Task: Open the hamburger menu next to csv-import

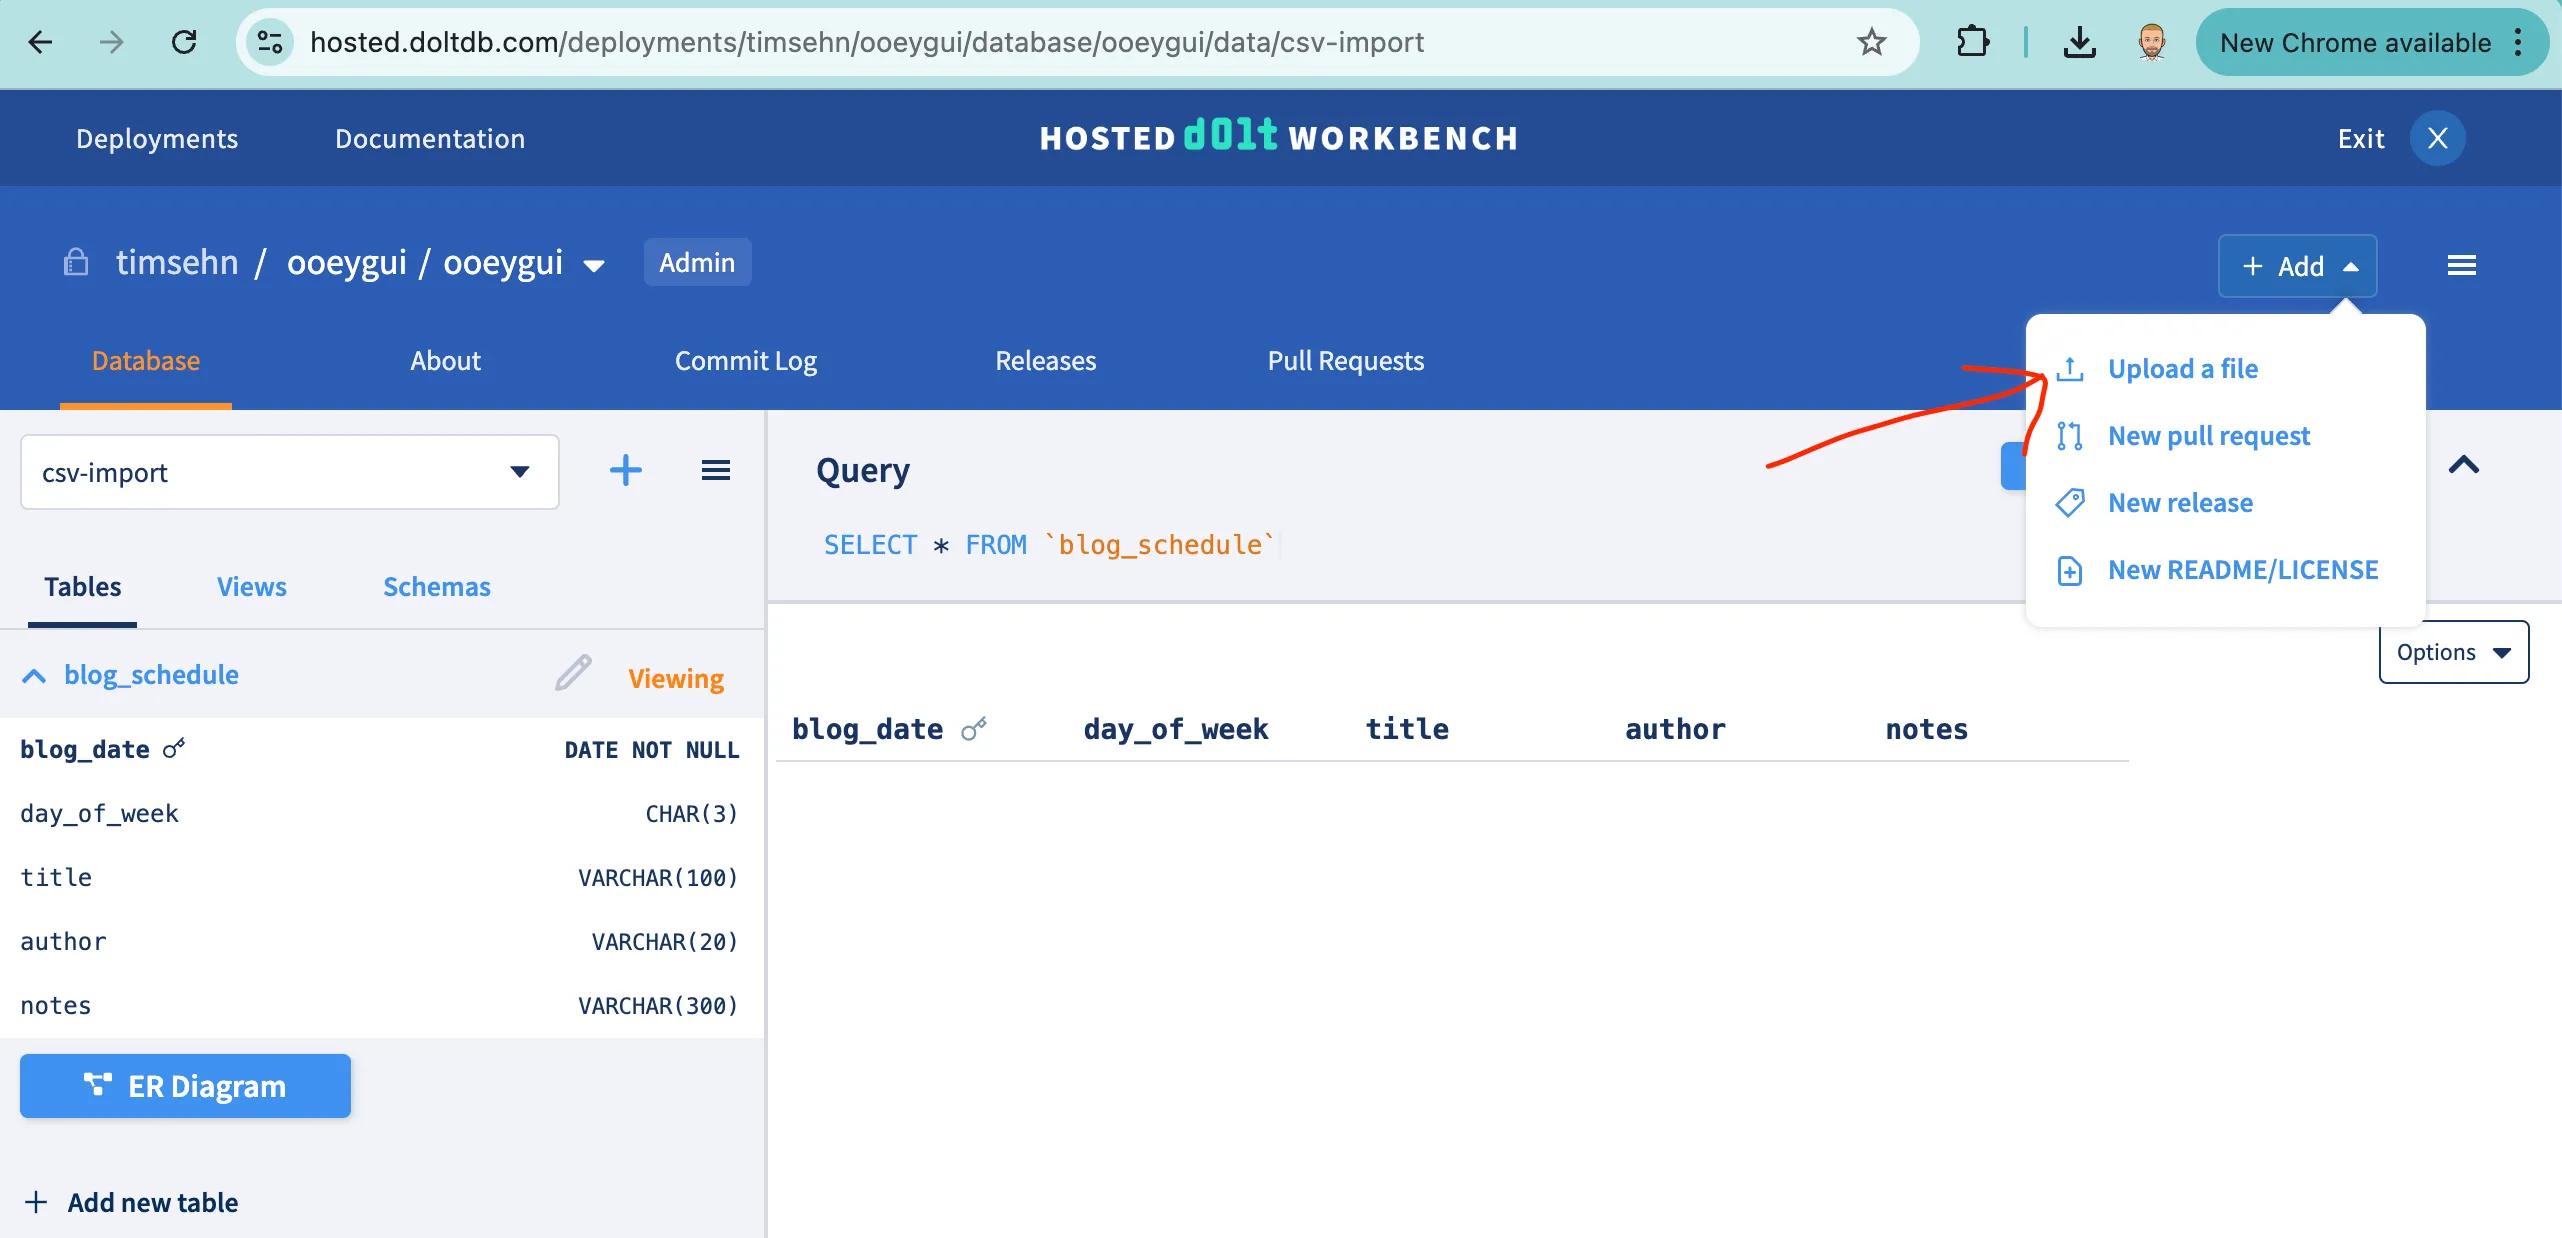Action: pos(715,470)
